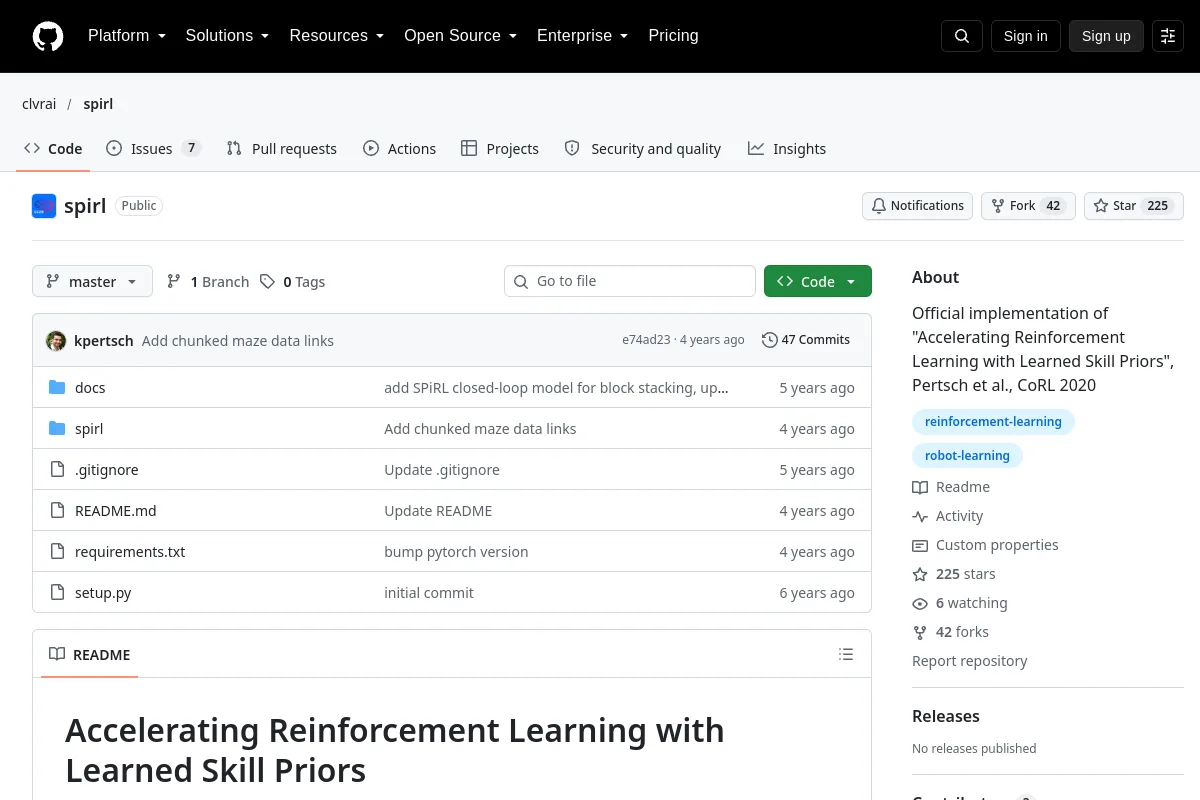Viewport: 1200px width, 800px height.
Task: Open the GitHub homepage logo
Action: pyautogui.click(x=48, y=36)
